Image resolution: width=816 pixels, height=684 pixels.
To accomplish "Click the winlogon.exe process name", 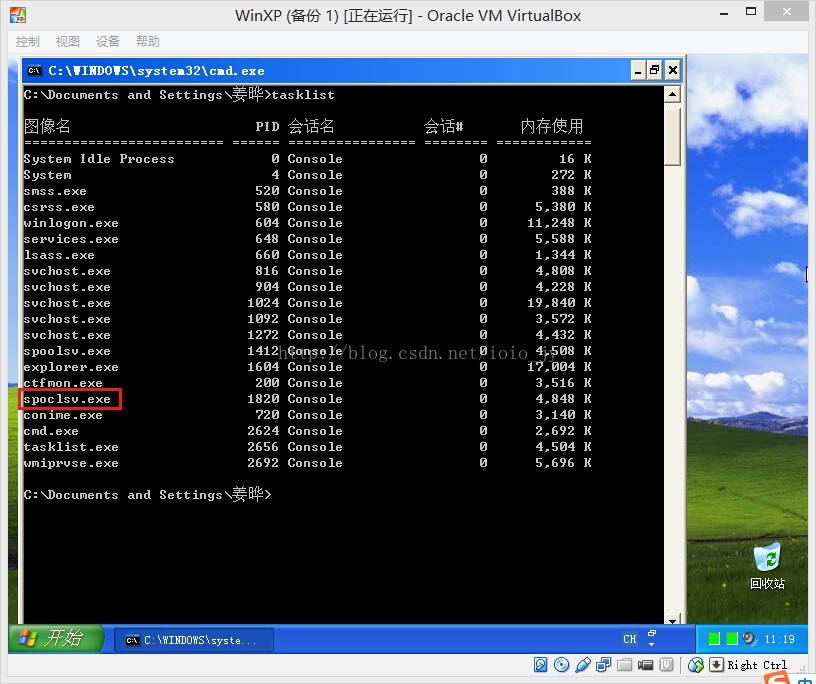I will pos(71,223).
